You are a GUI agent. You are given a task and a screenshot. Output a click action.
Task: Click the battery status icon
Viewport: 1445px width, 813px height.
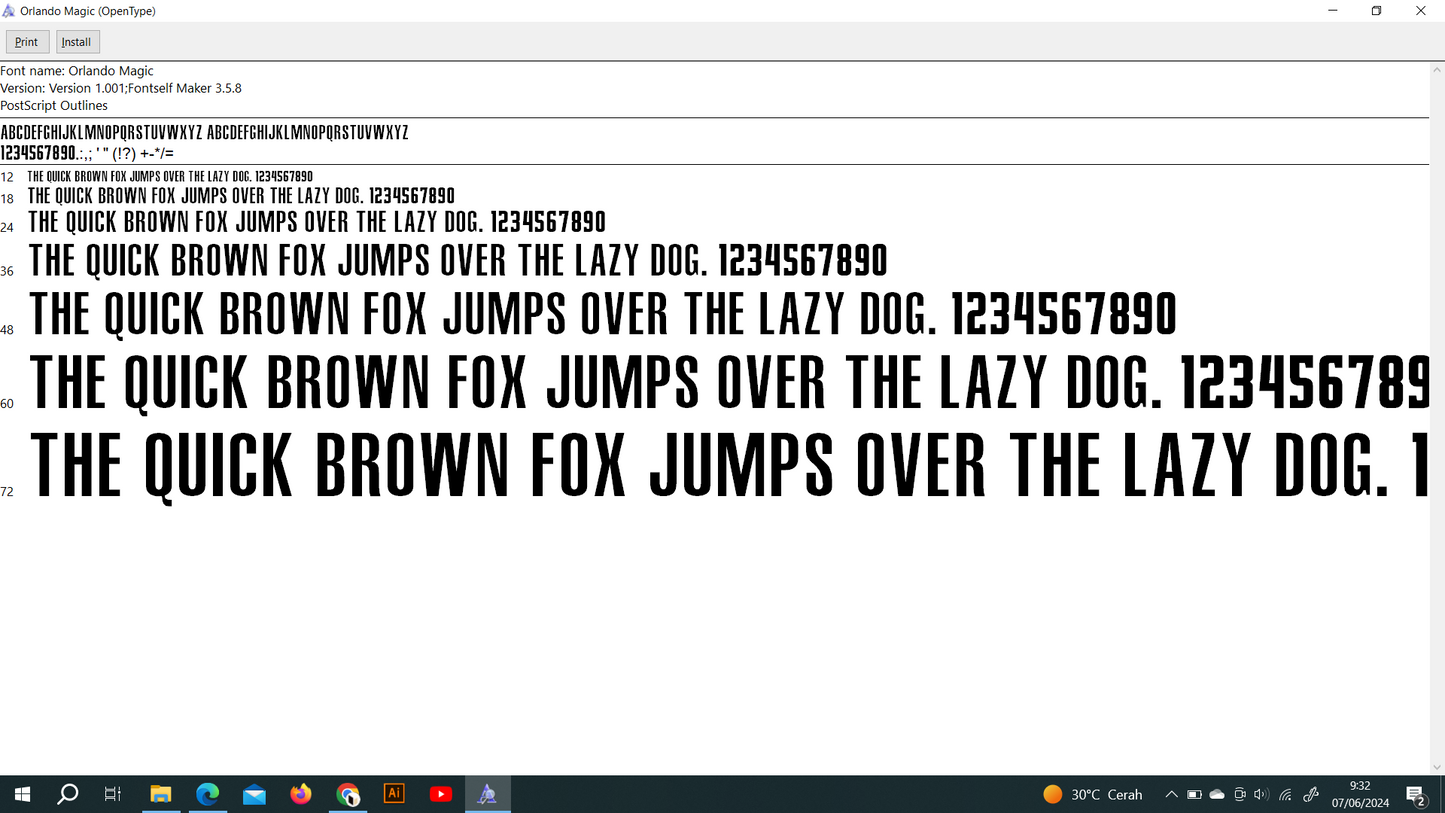1194,795
